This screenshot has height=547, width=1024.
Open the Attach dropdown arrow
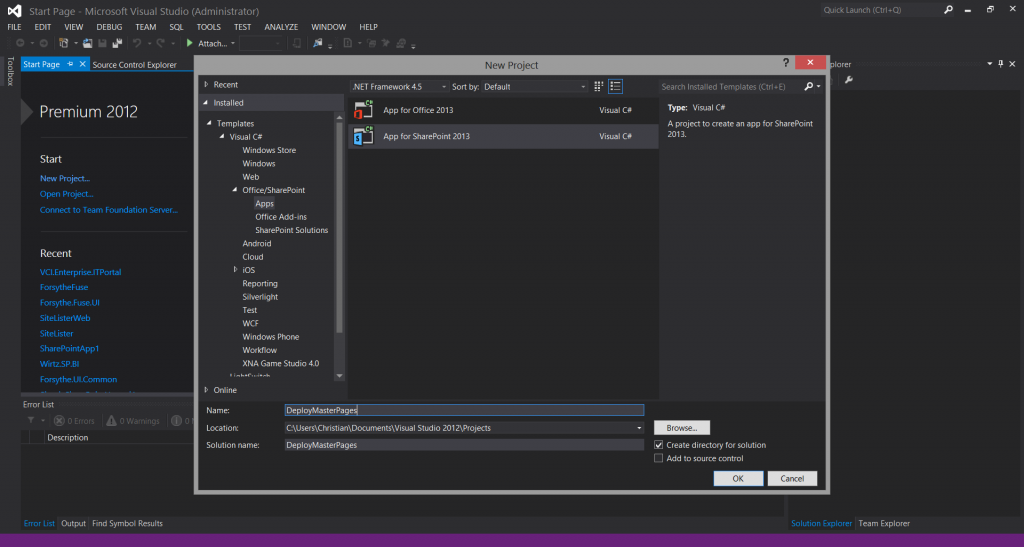232,44
